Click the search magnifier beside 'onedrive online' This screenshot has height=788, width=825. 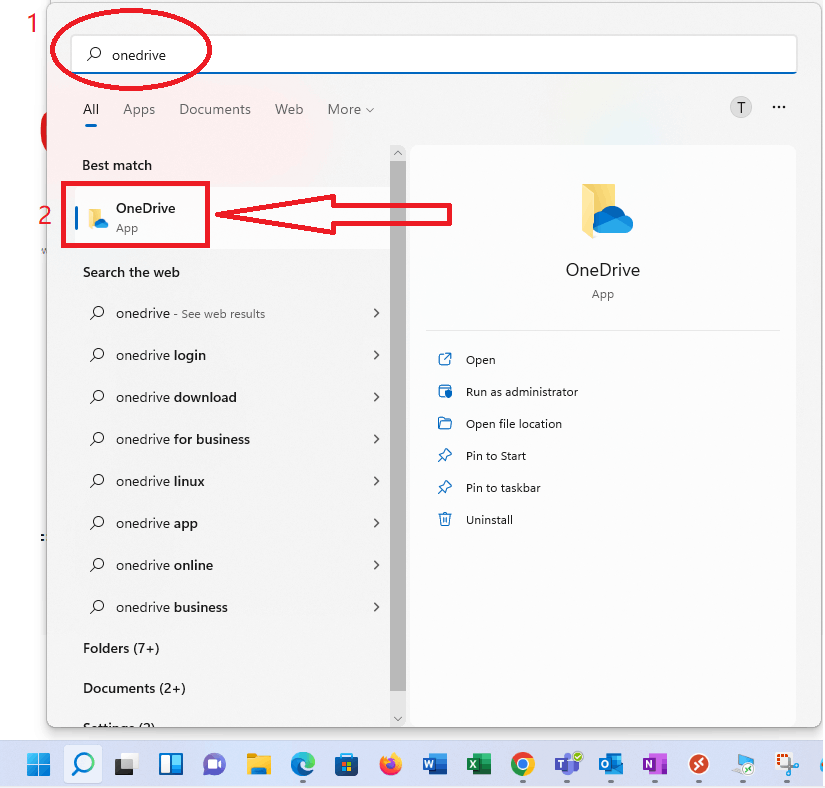click(x=97, y=565)
